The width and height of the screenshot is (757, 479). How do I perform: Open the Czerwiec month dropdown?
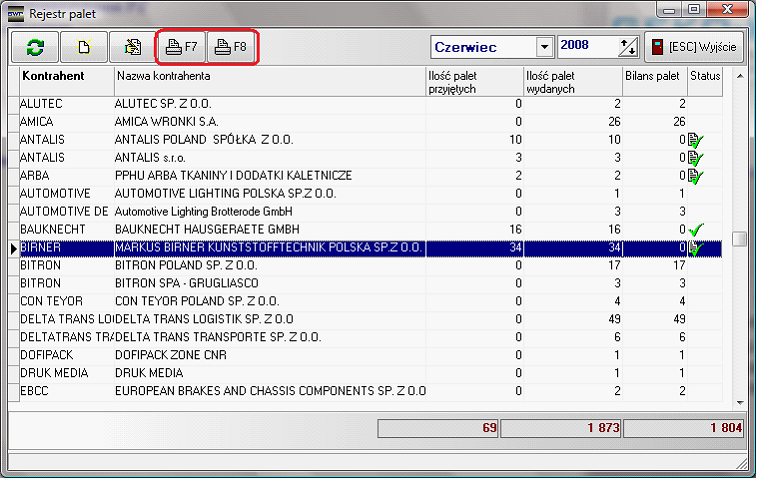544,47
